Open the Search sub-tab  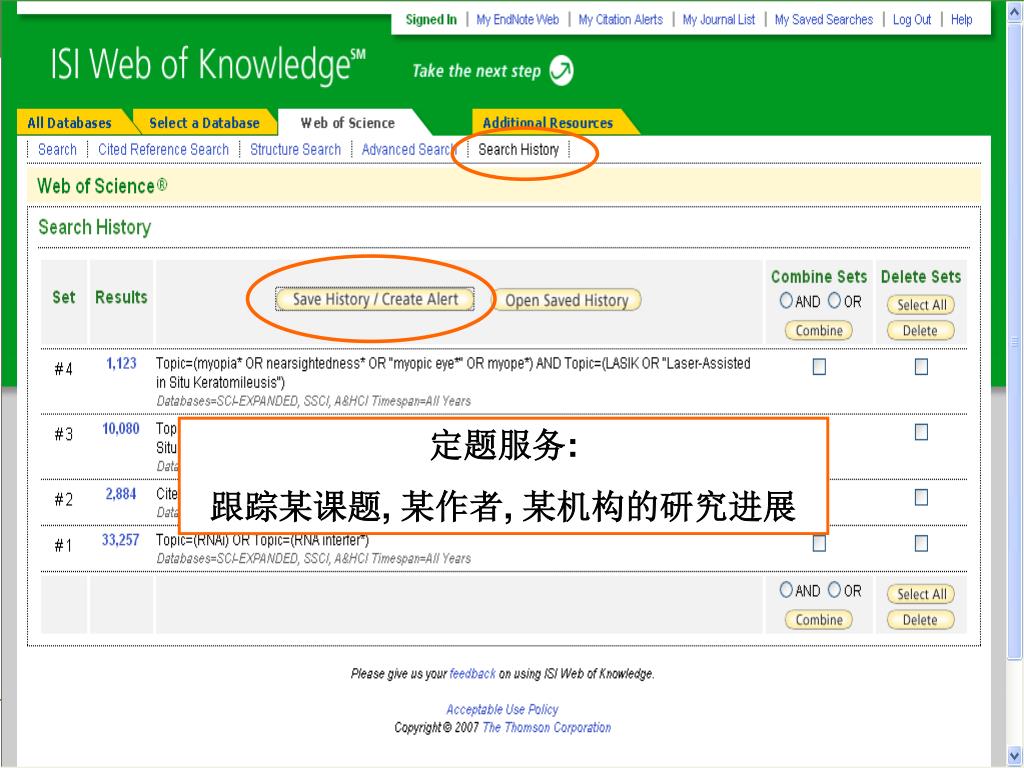[x=57, y=150]
